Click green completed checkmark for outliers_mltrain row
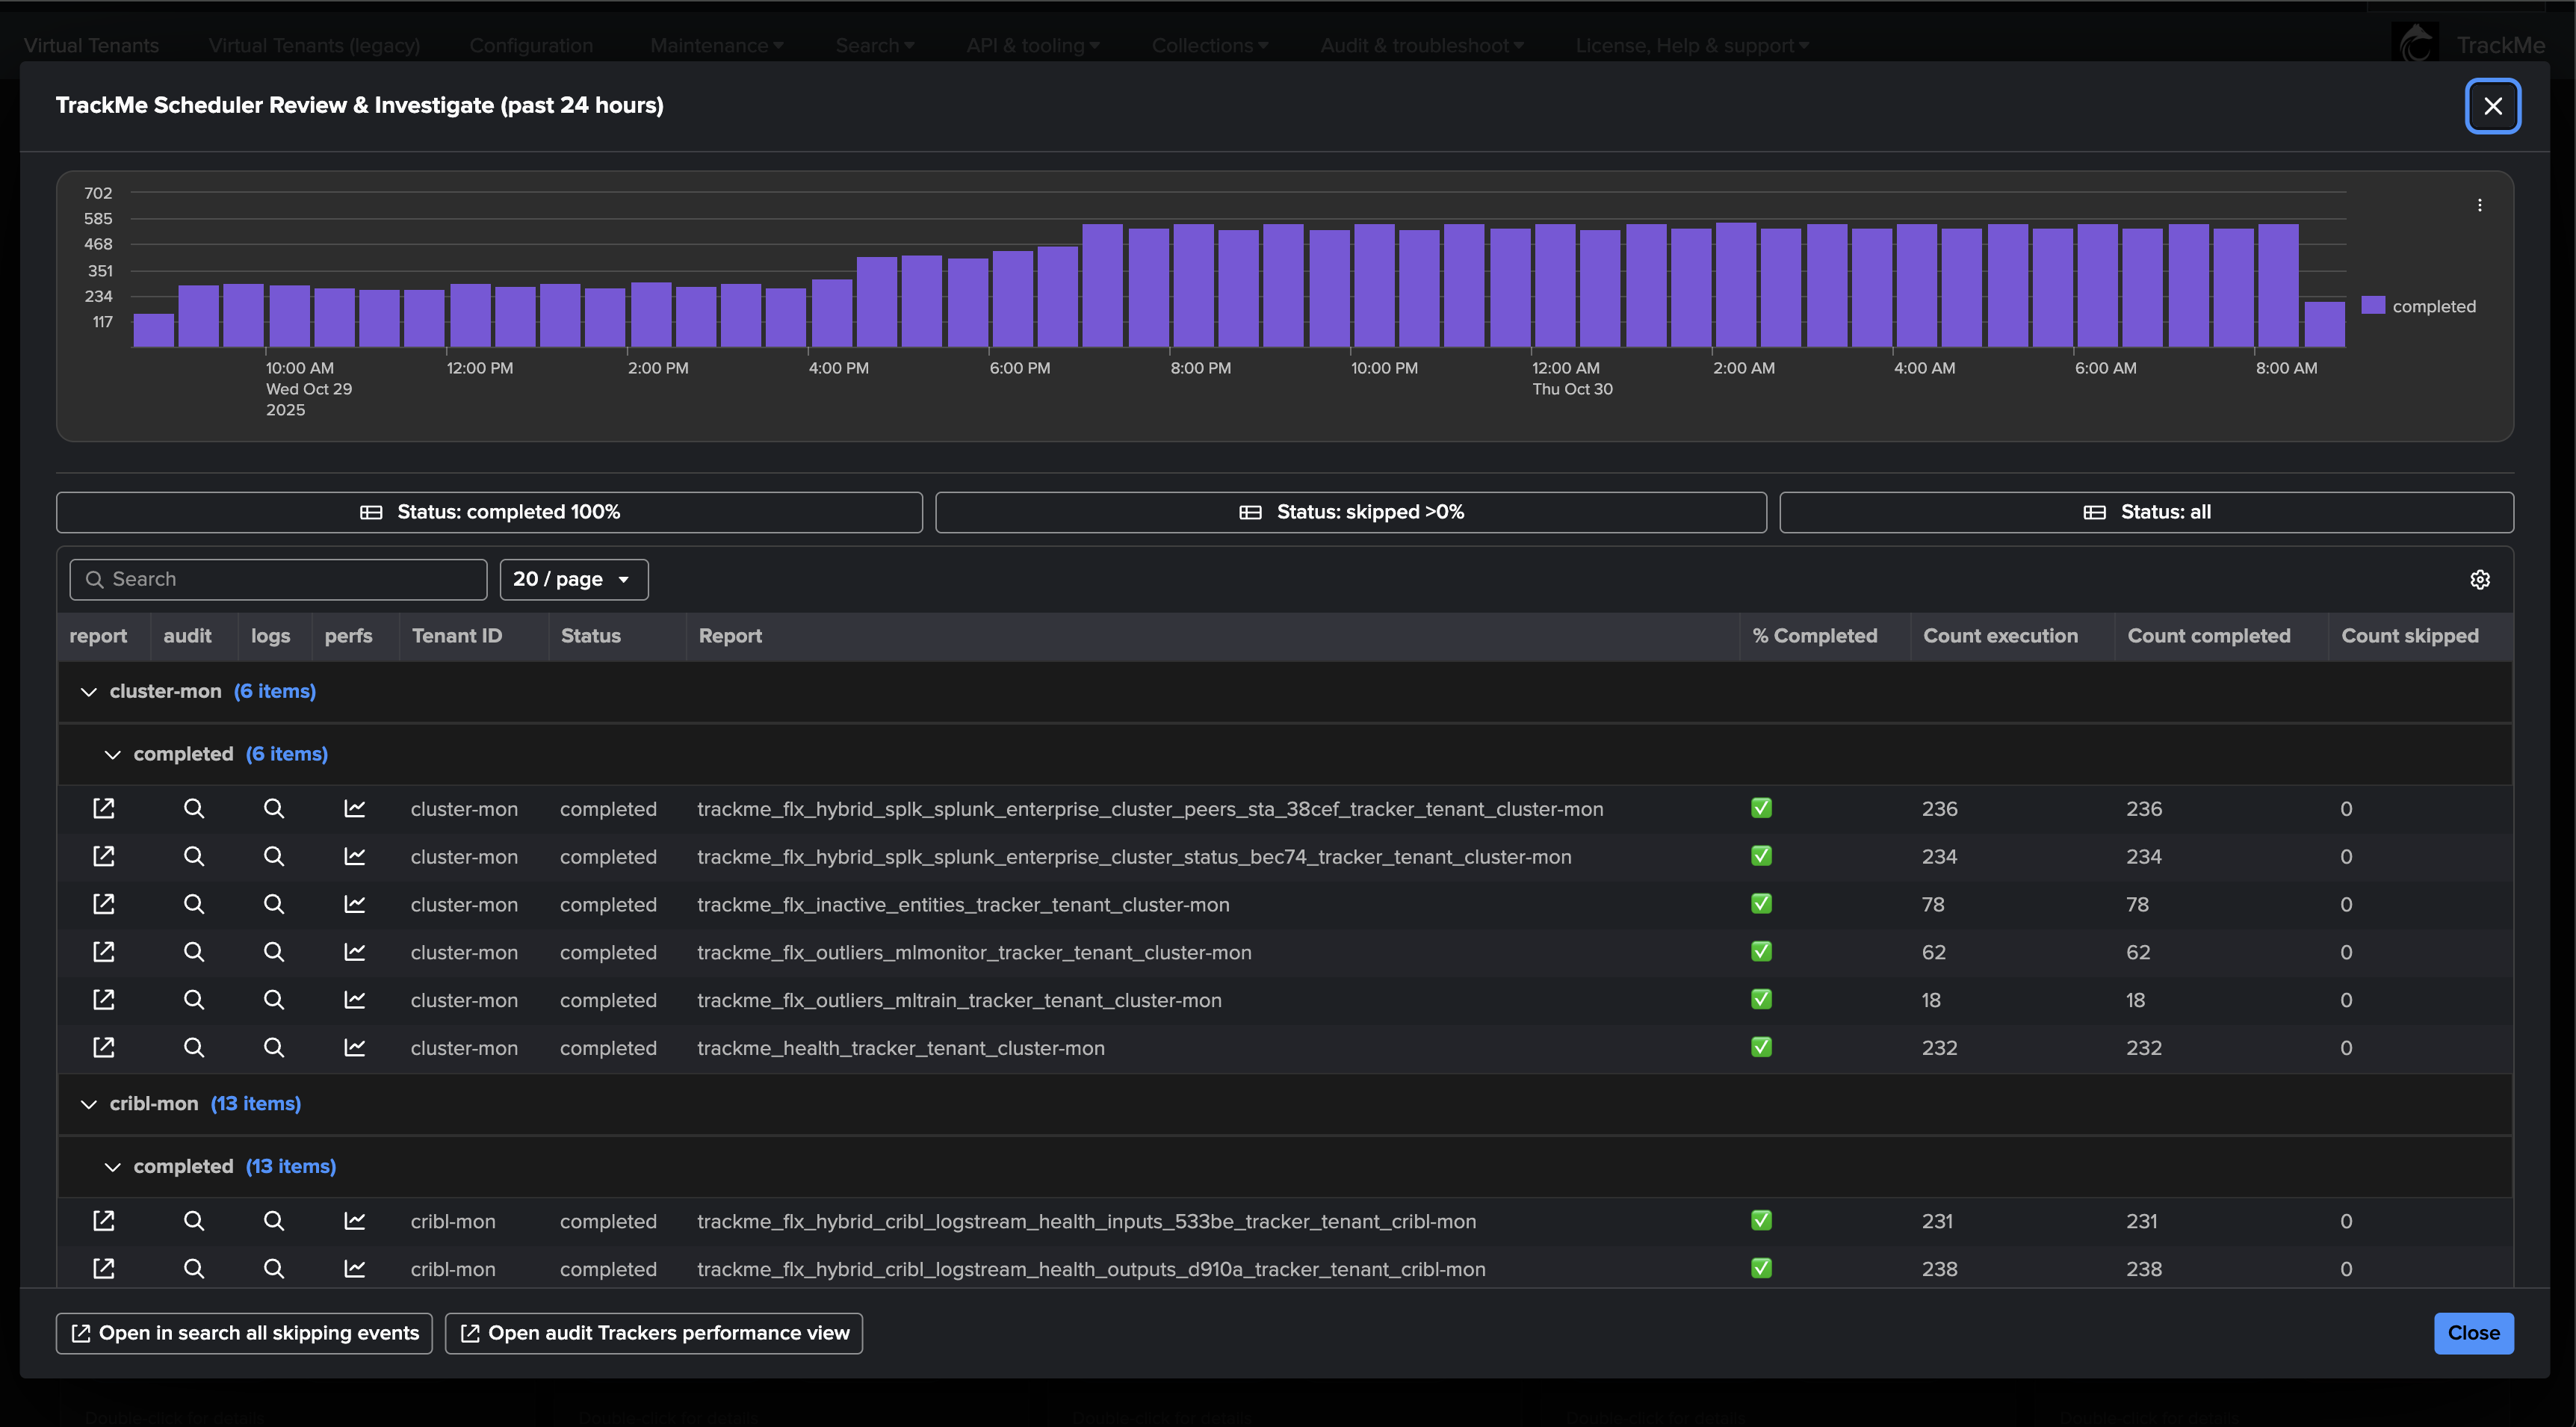The height and width of the screenshot is (1427, 2576). 1761,999
